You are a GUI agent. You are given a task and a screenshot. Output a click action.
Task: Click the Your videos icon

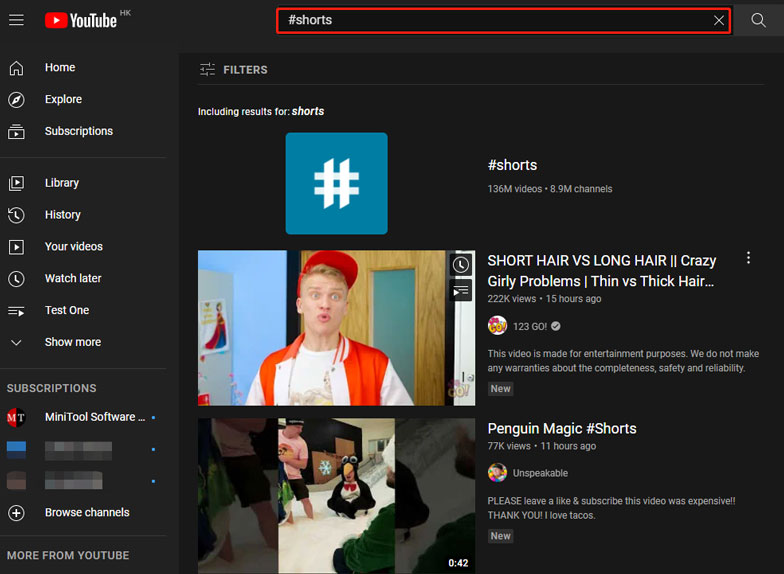pos(16,247)
